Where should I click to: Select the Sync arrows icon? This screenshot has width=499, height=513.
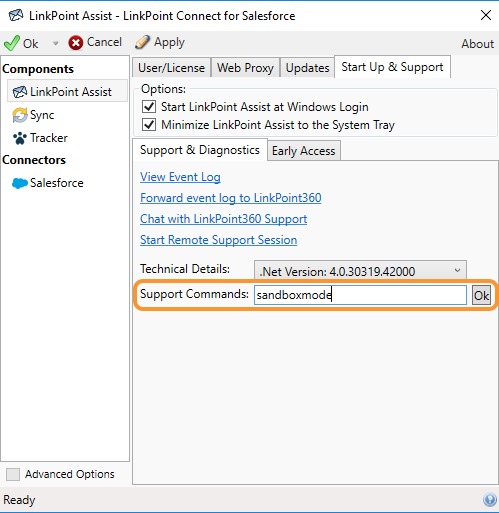(20, 115)
